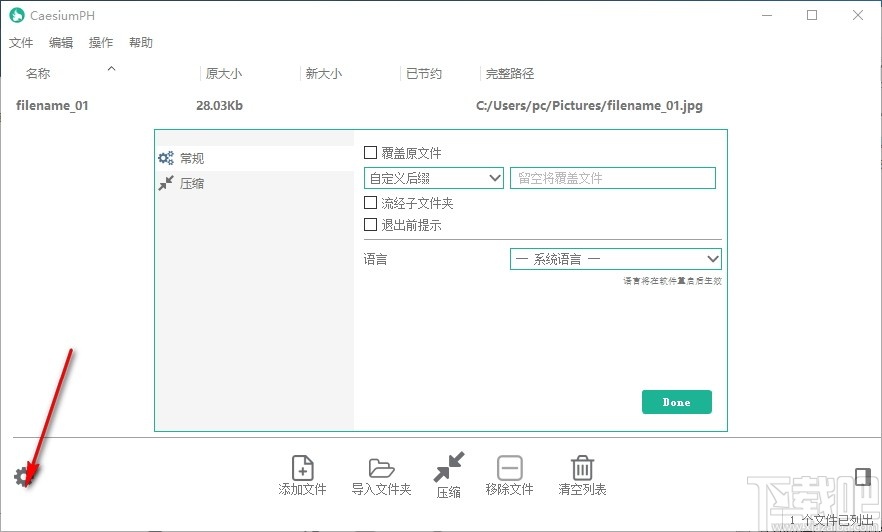The image size is (882, 532).
Task: Click the 已节约 column header
Action: coord(424,74)
